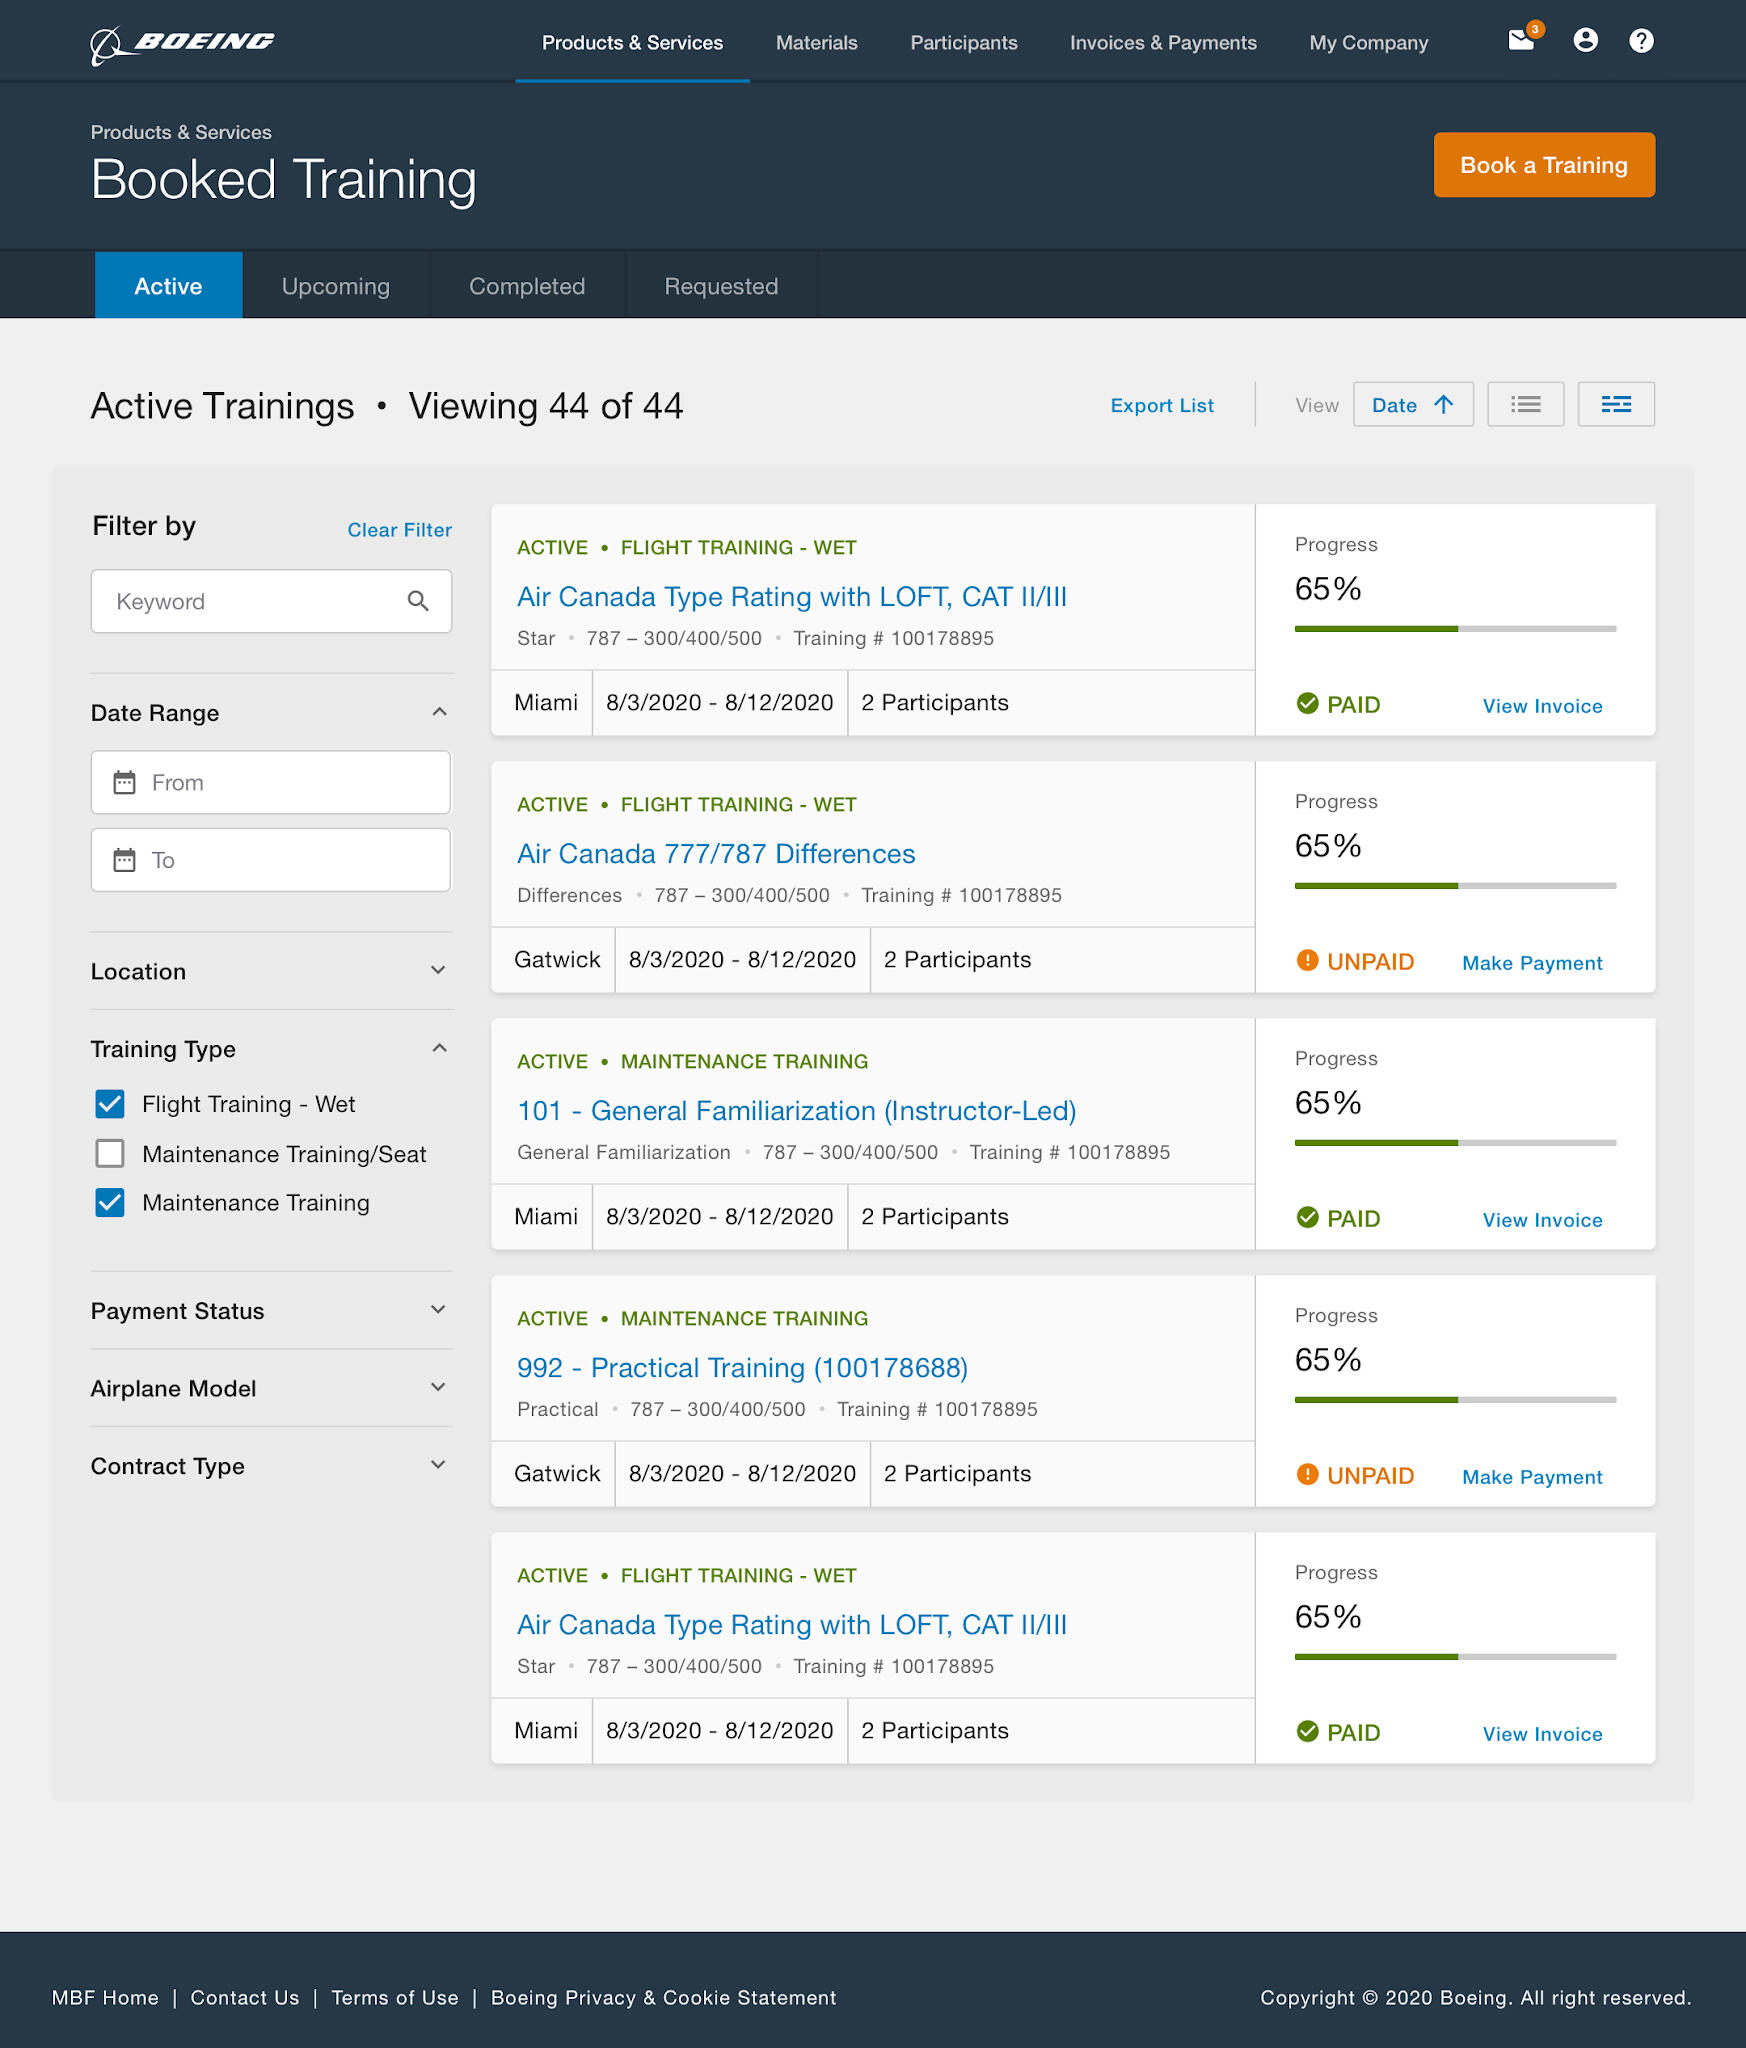Expand the Airplane Model filter
Image resolution: width=1746 pixels, height=2048 pixels.
[x=438, y=1387]
